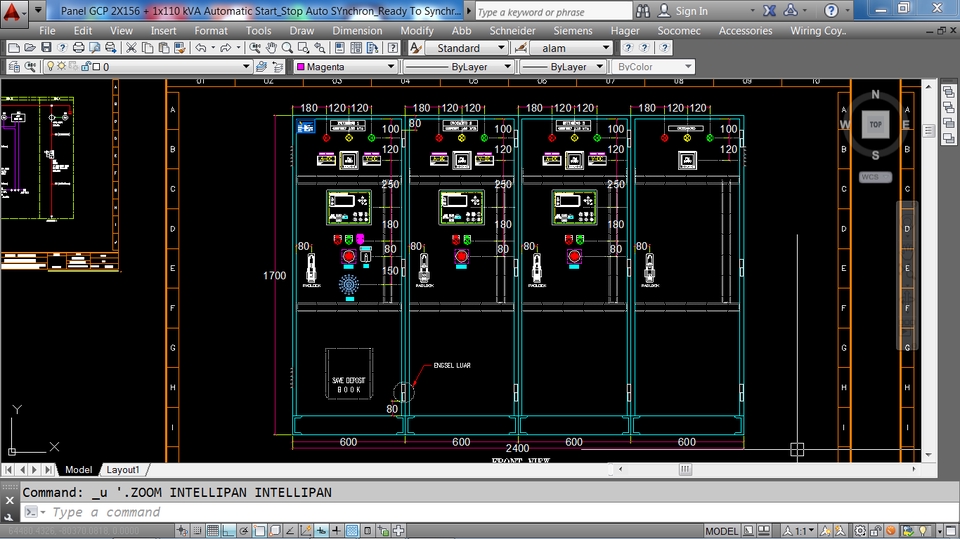The width and height of the screenshot is (960, 539).
Task: Toggle Dynamic Input in status bar
Action: click(x=321, y=531)
